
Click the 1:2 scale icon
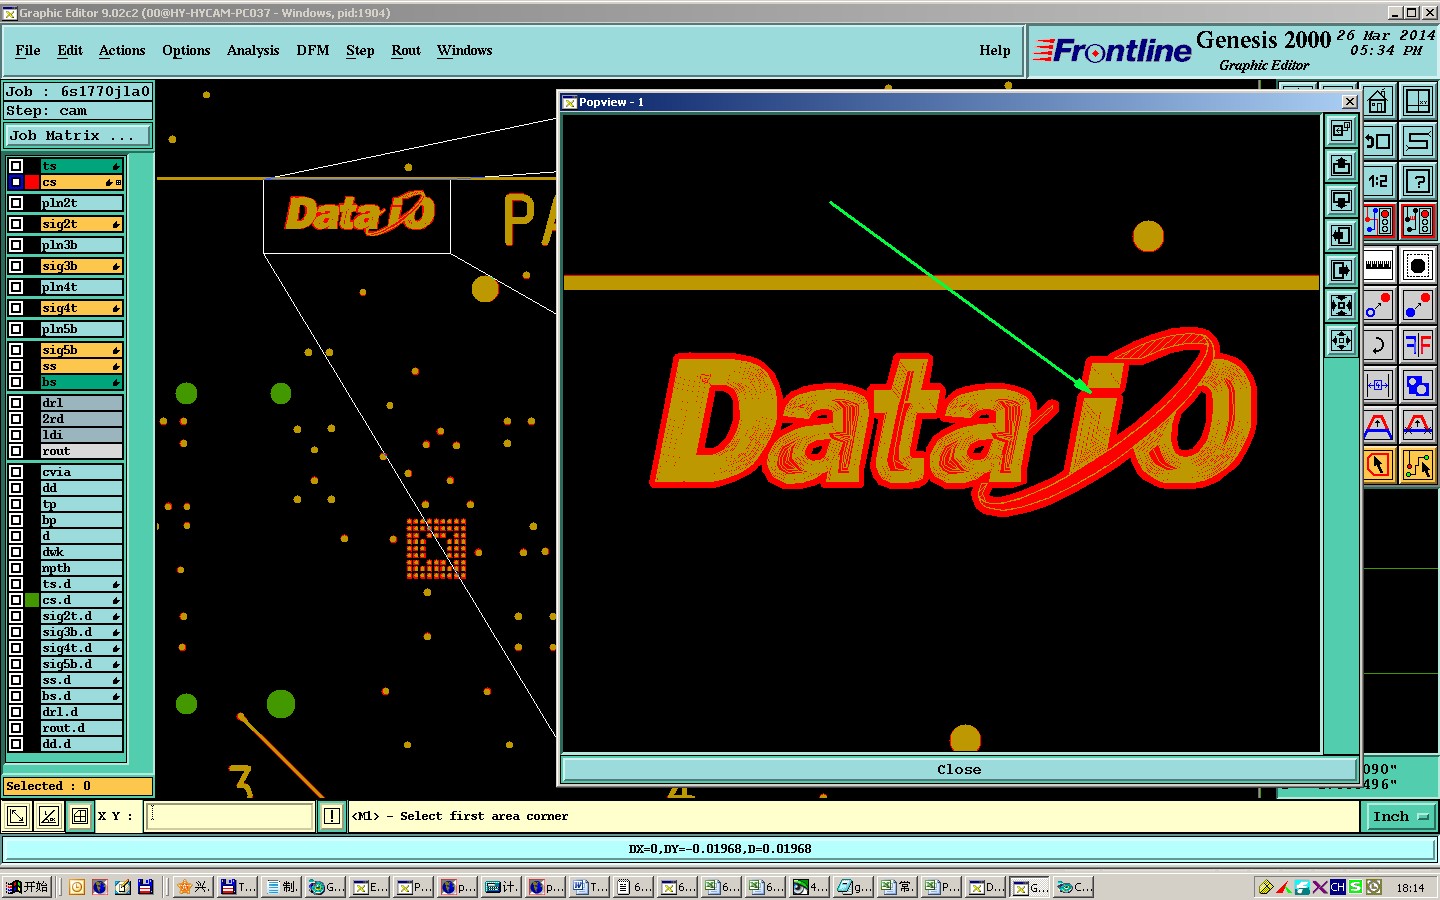pos(1378,181)
